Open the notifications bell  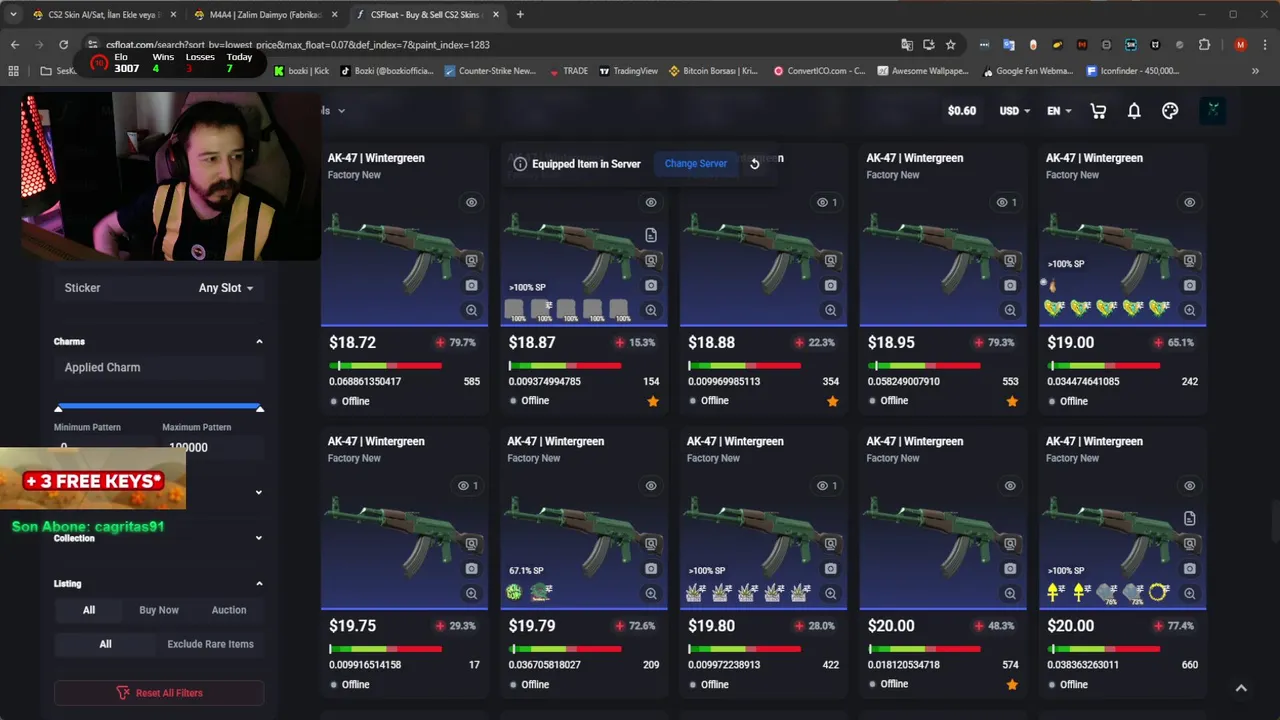(1134, 111)
